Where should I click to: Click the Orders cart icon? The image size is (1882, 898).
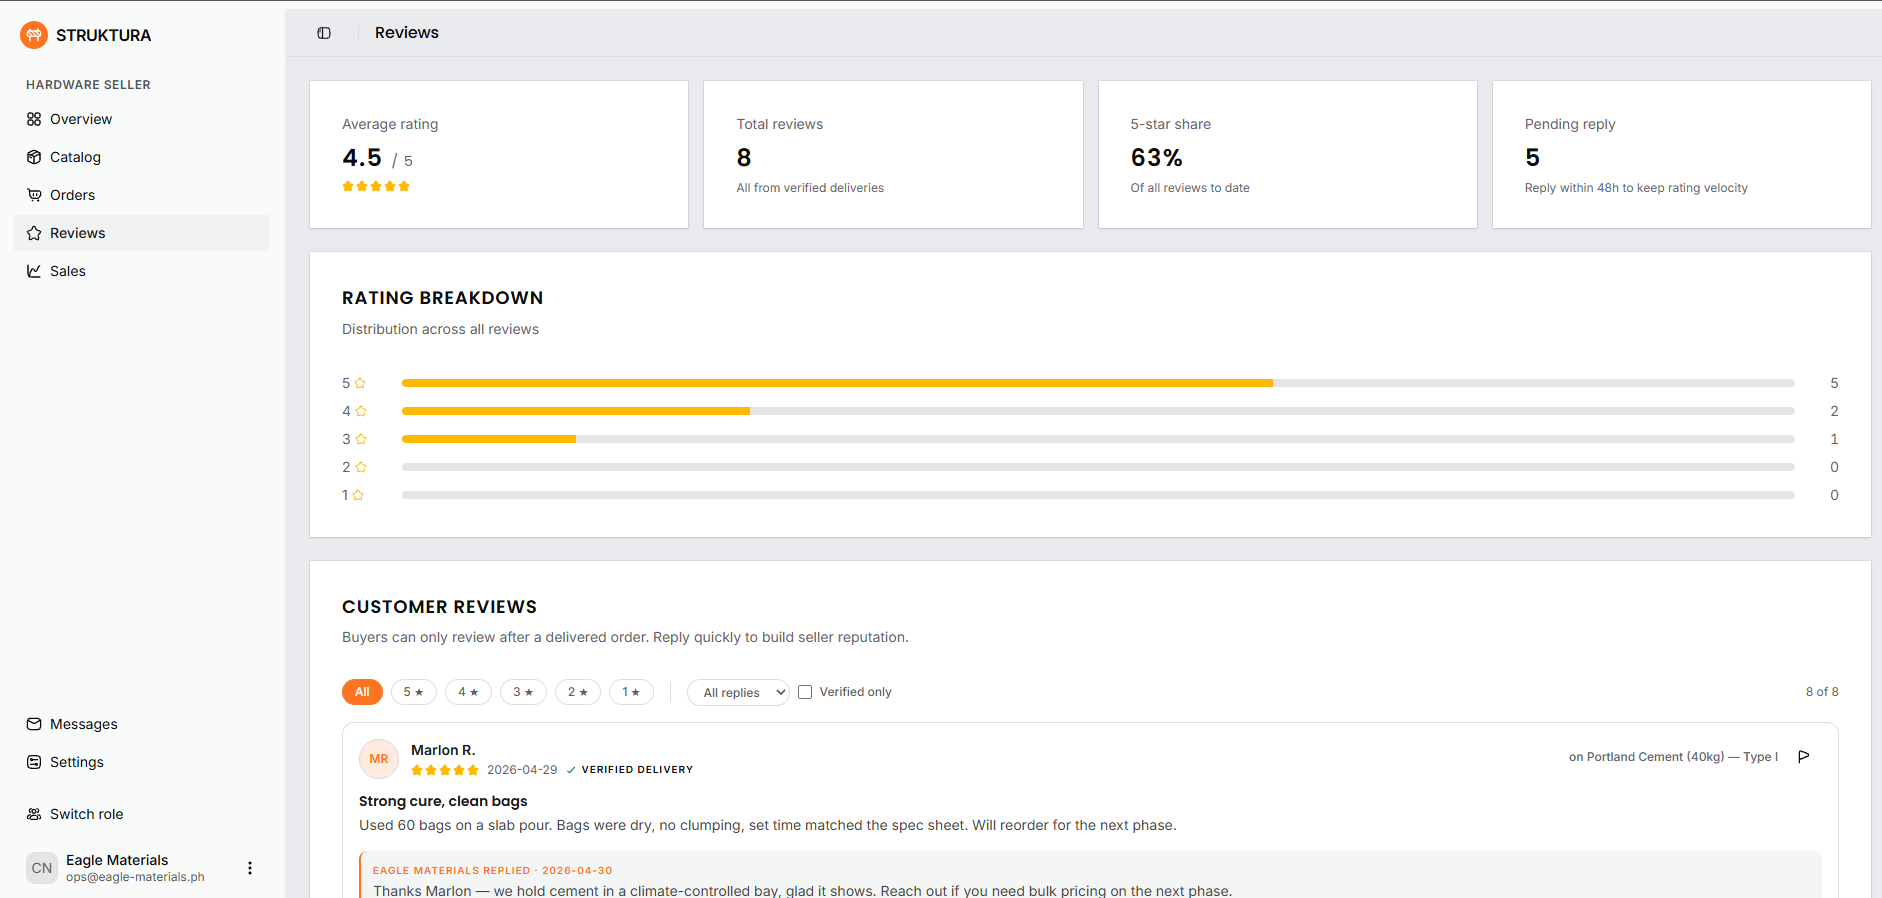[x=34, y=195]
